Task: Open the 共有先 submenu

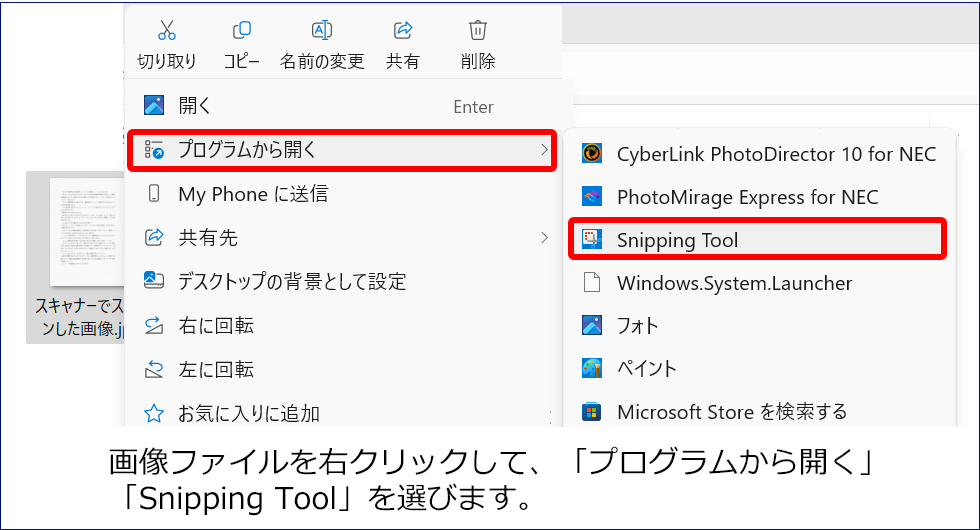Action: [x=342, y=238]
